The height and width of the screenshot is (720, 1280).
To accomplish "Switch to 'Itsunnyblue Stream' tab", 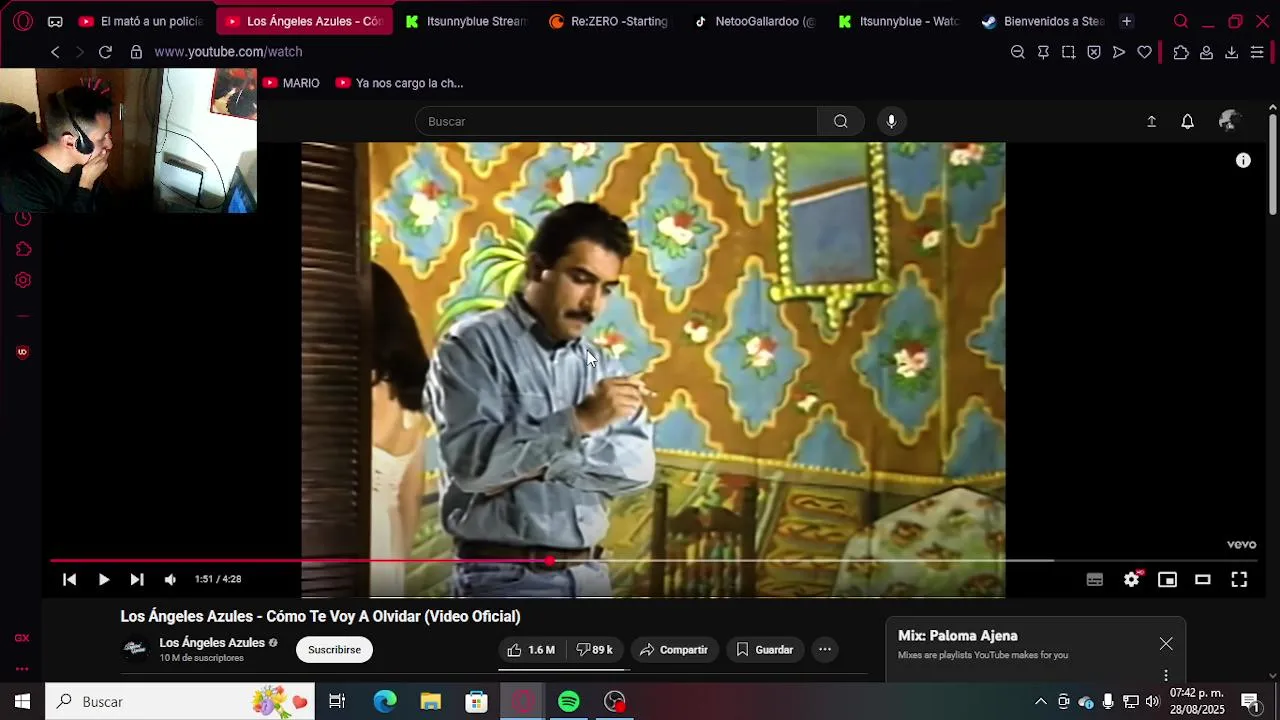I will click(465, 21).
